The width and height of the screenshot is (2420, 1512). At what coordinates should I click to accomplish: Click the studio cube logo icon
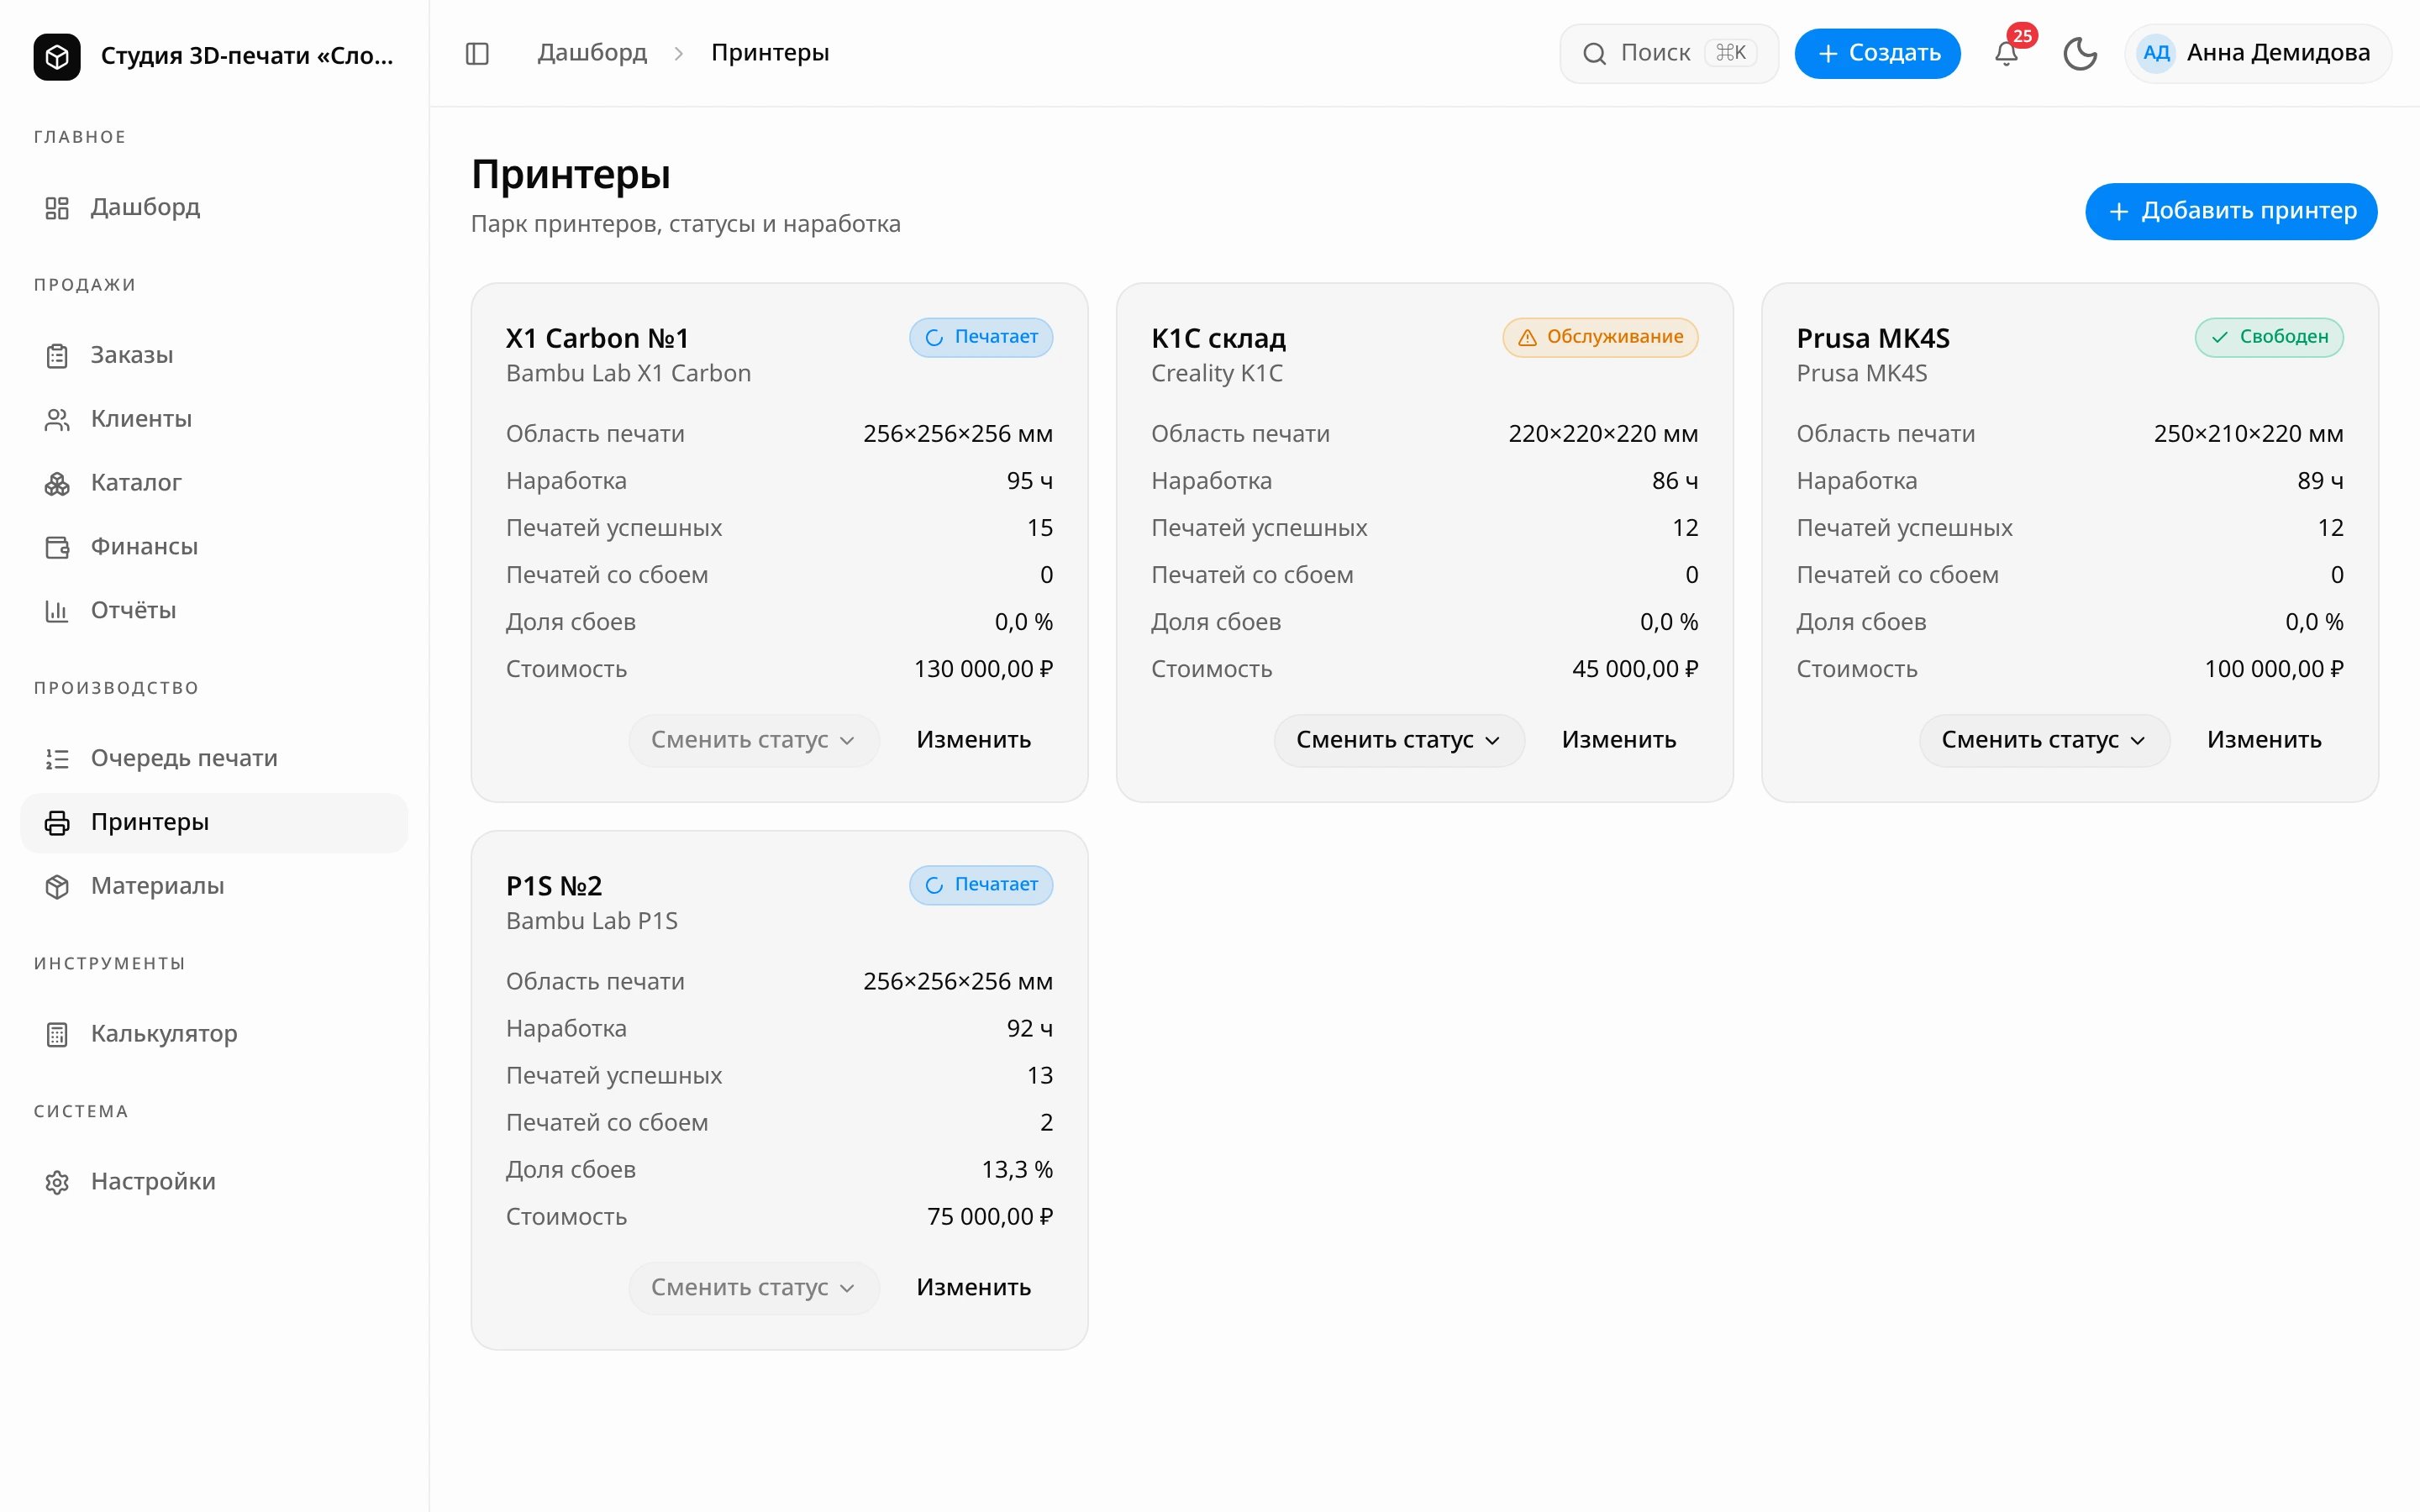click(57, 56)
